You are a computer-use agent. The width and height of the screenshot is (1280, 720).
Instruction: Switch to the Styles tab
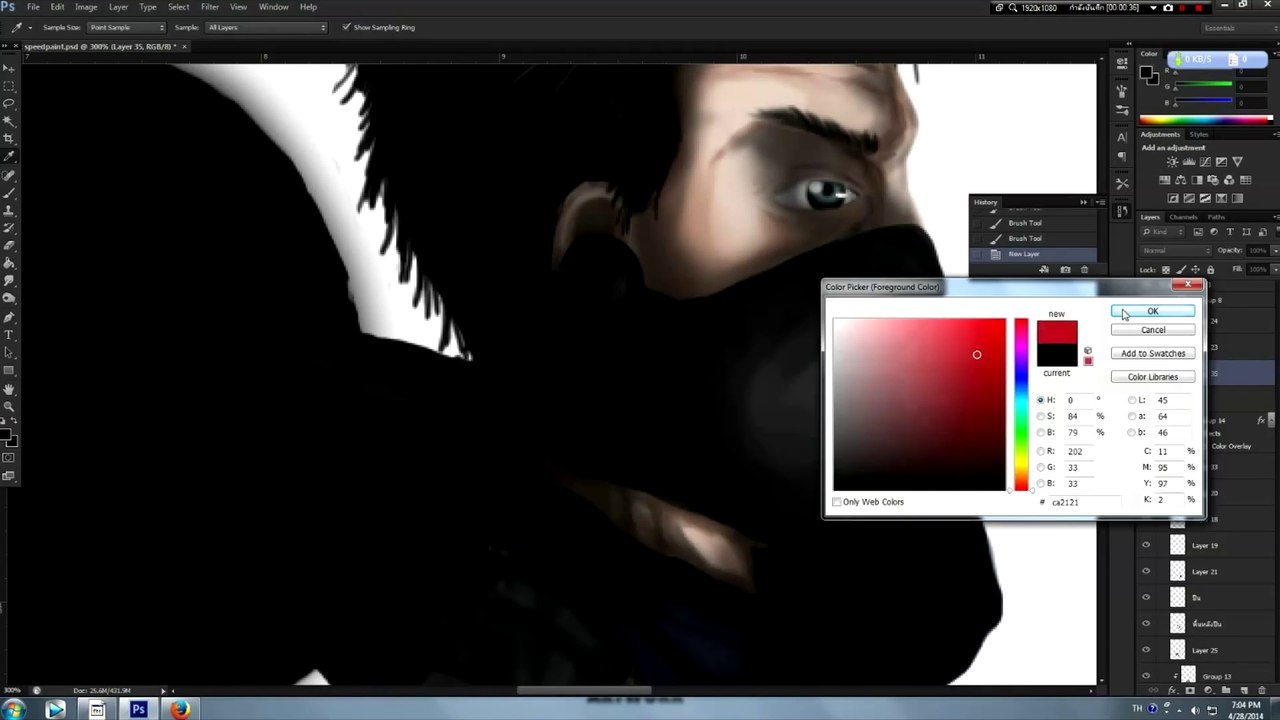tap(1199, 134)
